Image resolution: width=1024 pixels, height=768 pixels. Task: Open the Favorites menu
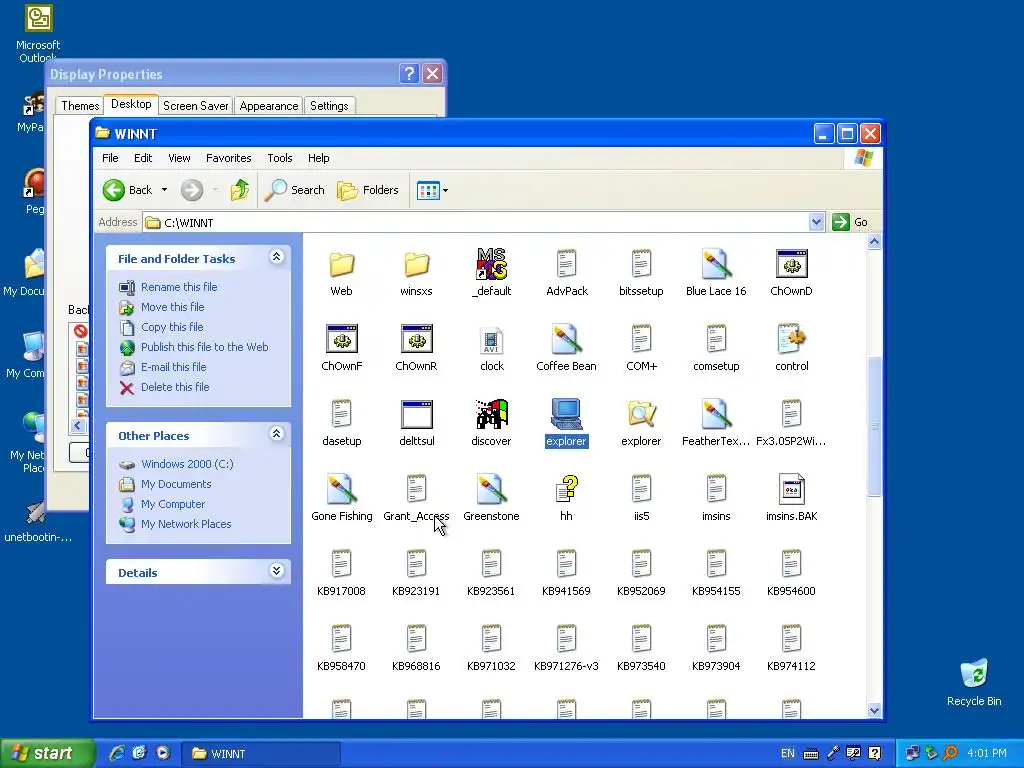229,158
